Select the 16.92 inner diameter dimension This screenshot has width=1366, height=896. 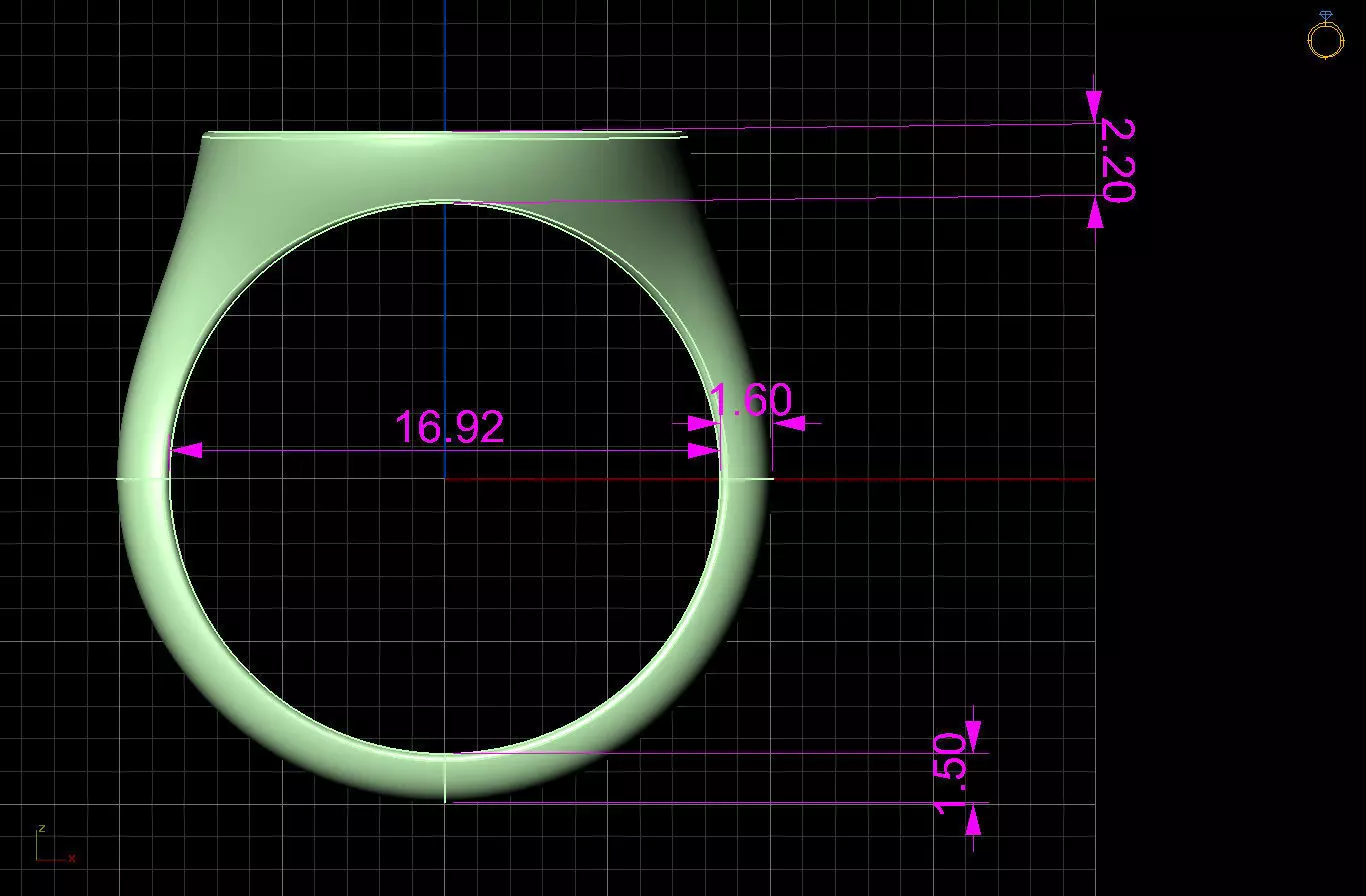click(x=449, y=427)
